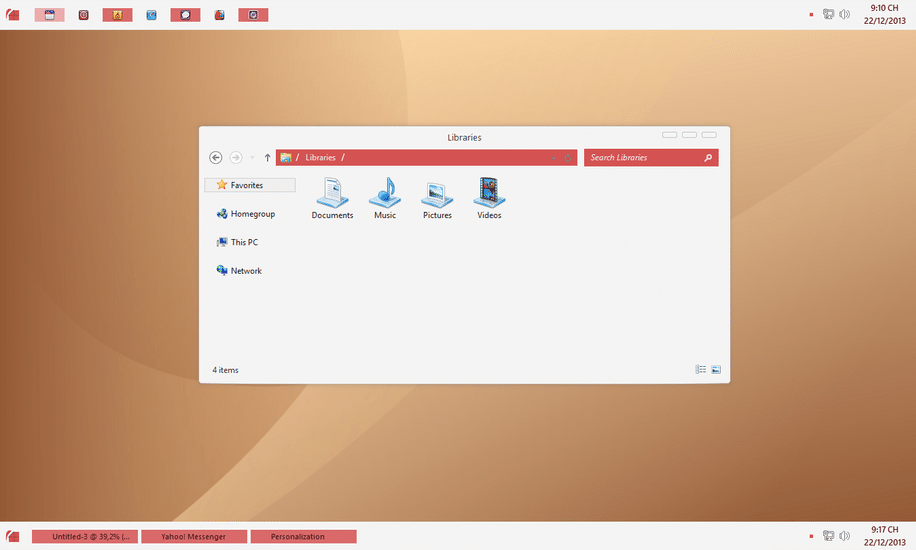Switch to Yahoo! Messenger taskbar window
916x550 pixels.
click(x=193, y=537)
